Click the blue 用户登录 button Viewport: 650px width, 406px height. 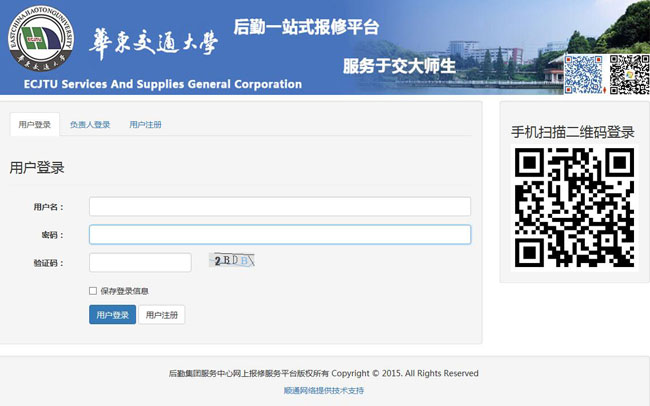pyautogui.click(x=112, y=315)
